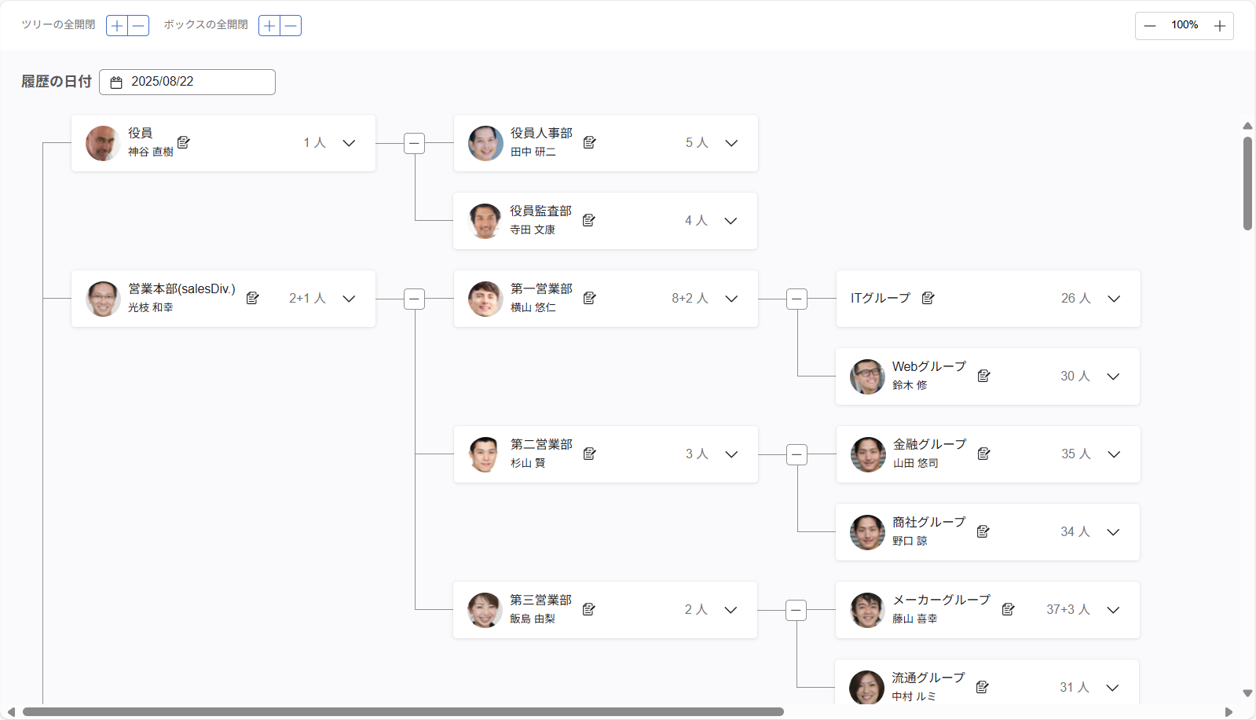The image size is (1256, 720).
Task: Click calendar icon in the date field
Action: coord(116,82)
